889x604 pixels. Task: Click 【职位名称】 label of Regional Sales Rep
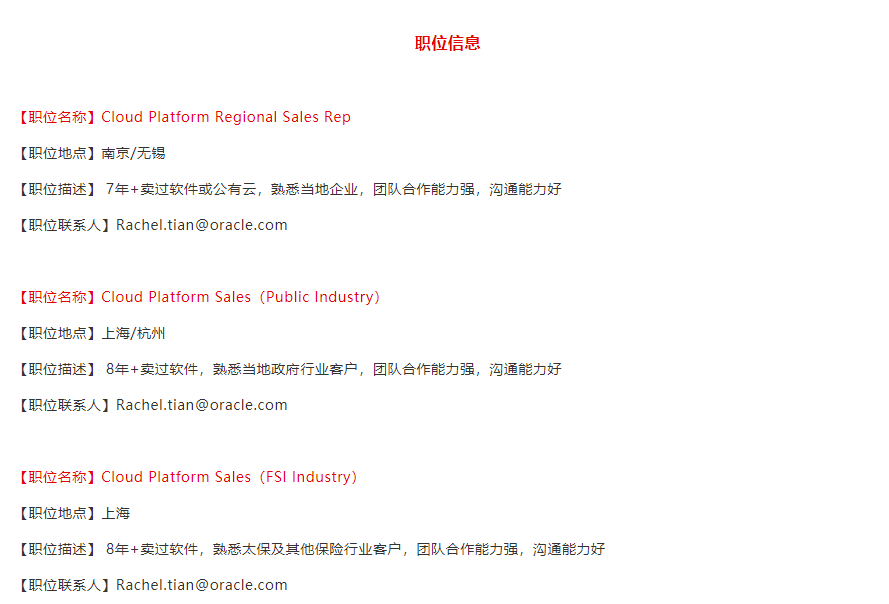click(58, 117)
